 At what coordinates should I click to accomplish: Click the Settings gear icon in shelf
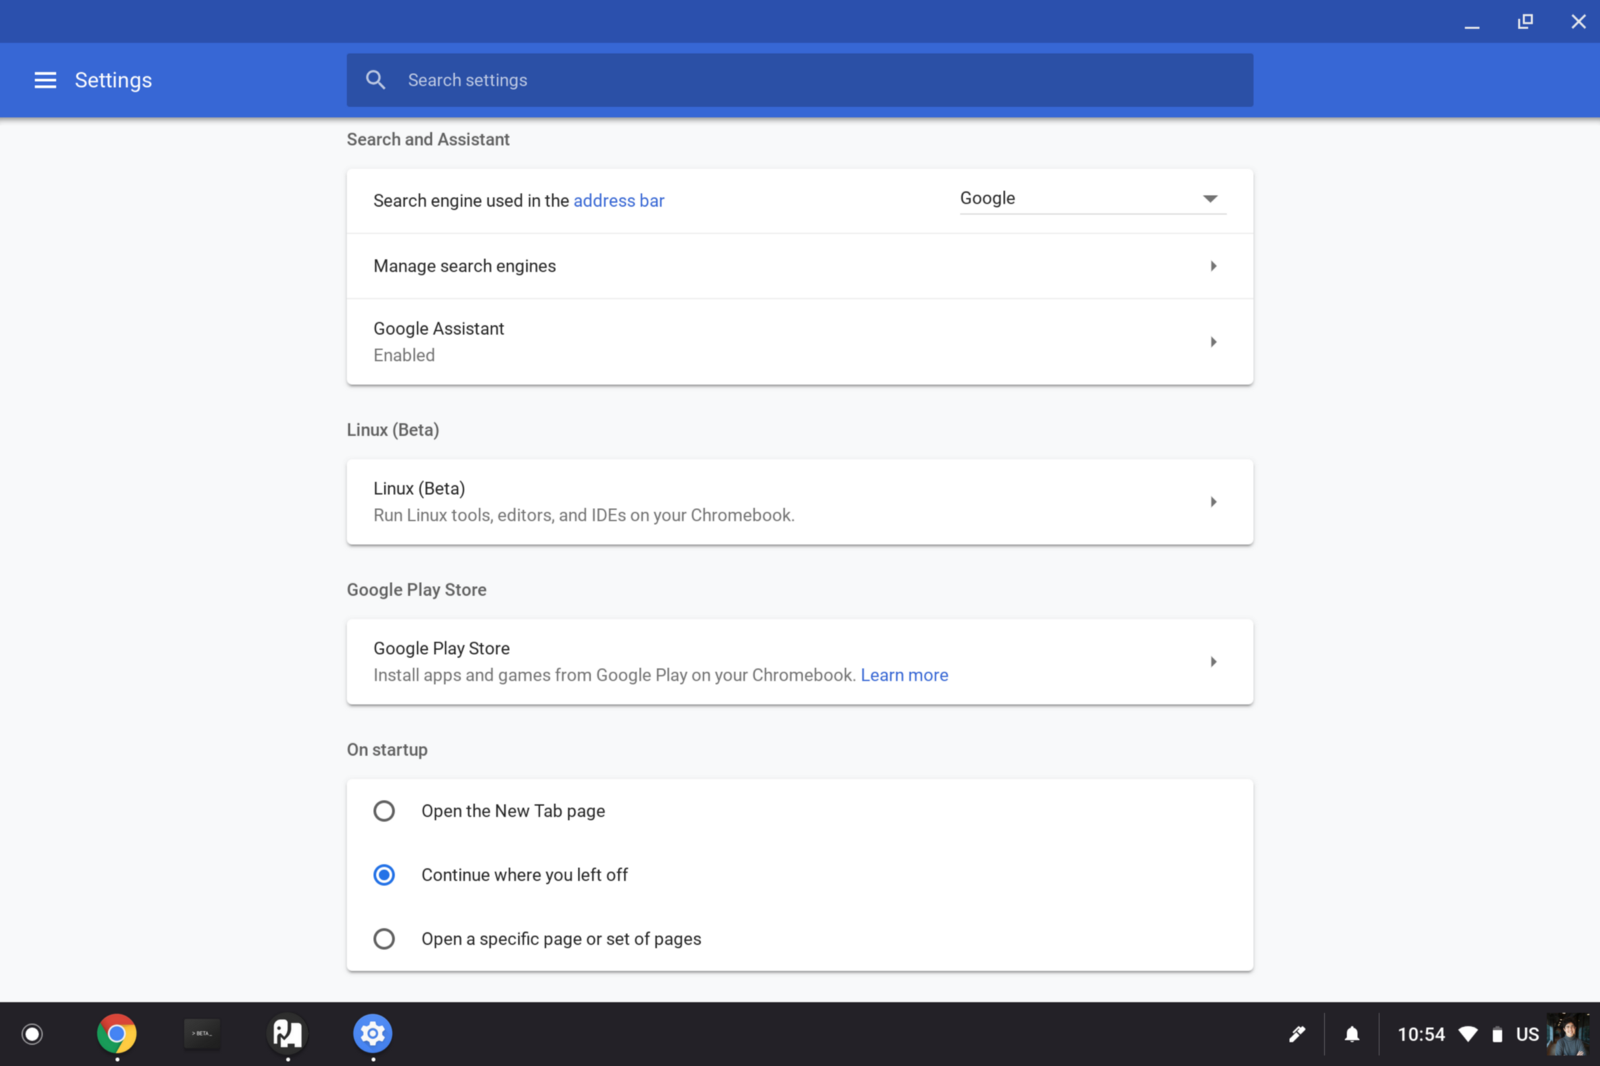coord(373,1034)
